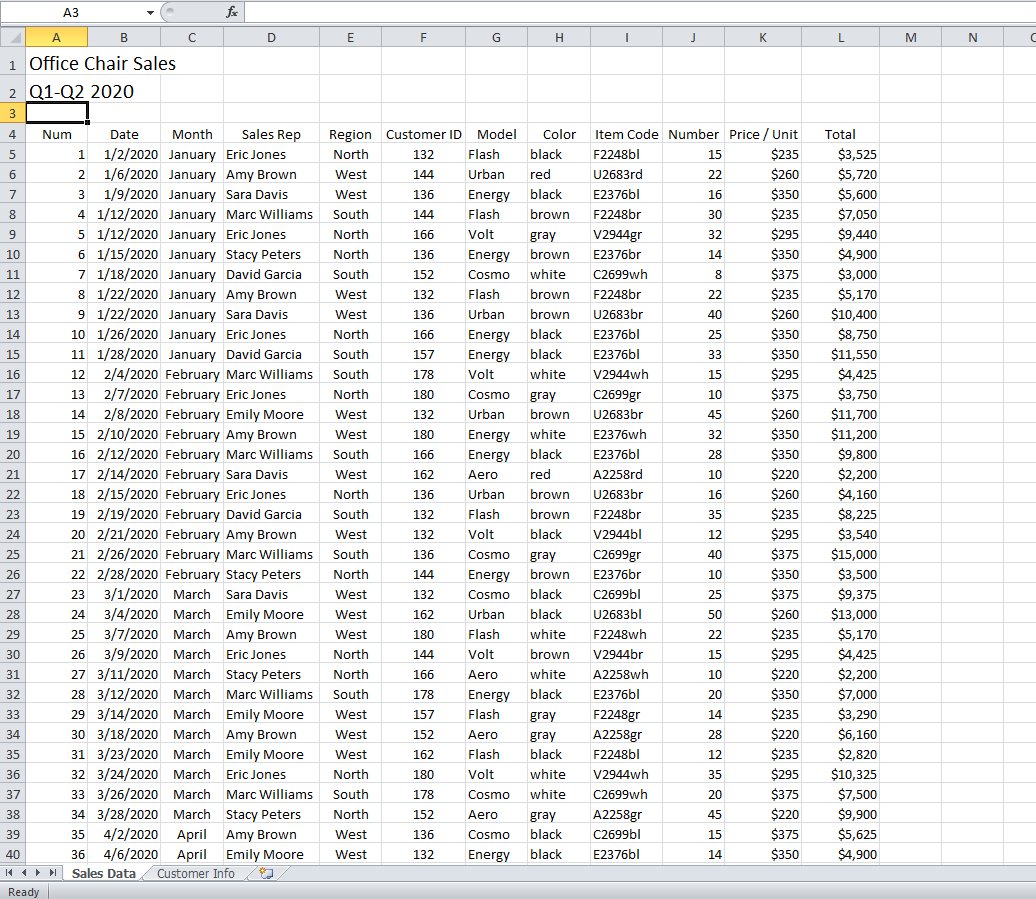Image resolution: width=1036 pixels, height=899 pixels.
Task: Select date cell 2/8/2020
Action: click(124, 415)
